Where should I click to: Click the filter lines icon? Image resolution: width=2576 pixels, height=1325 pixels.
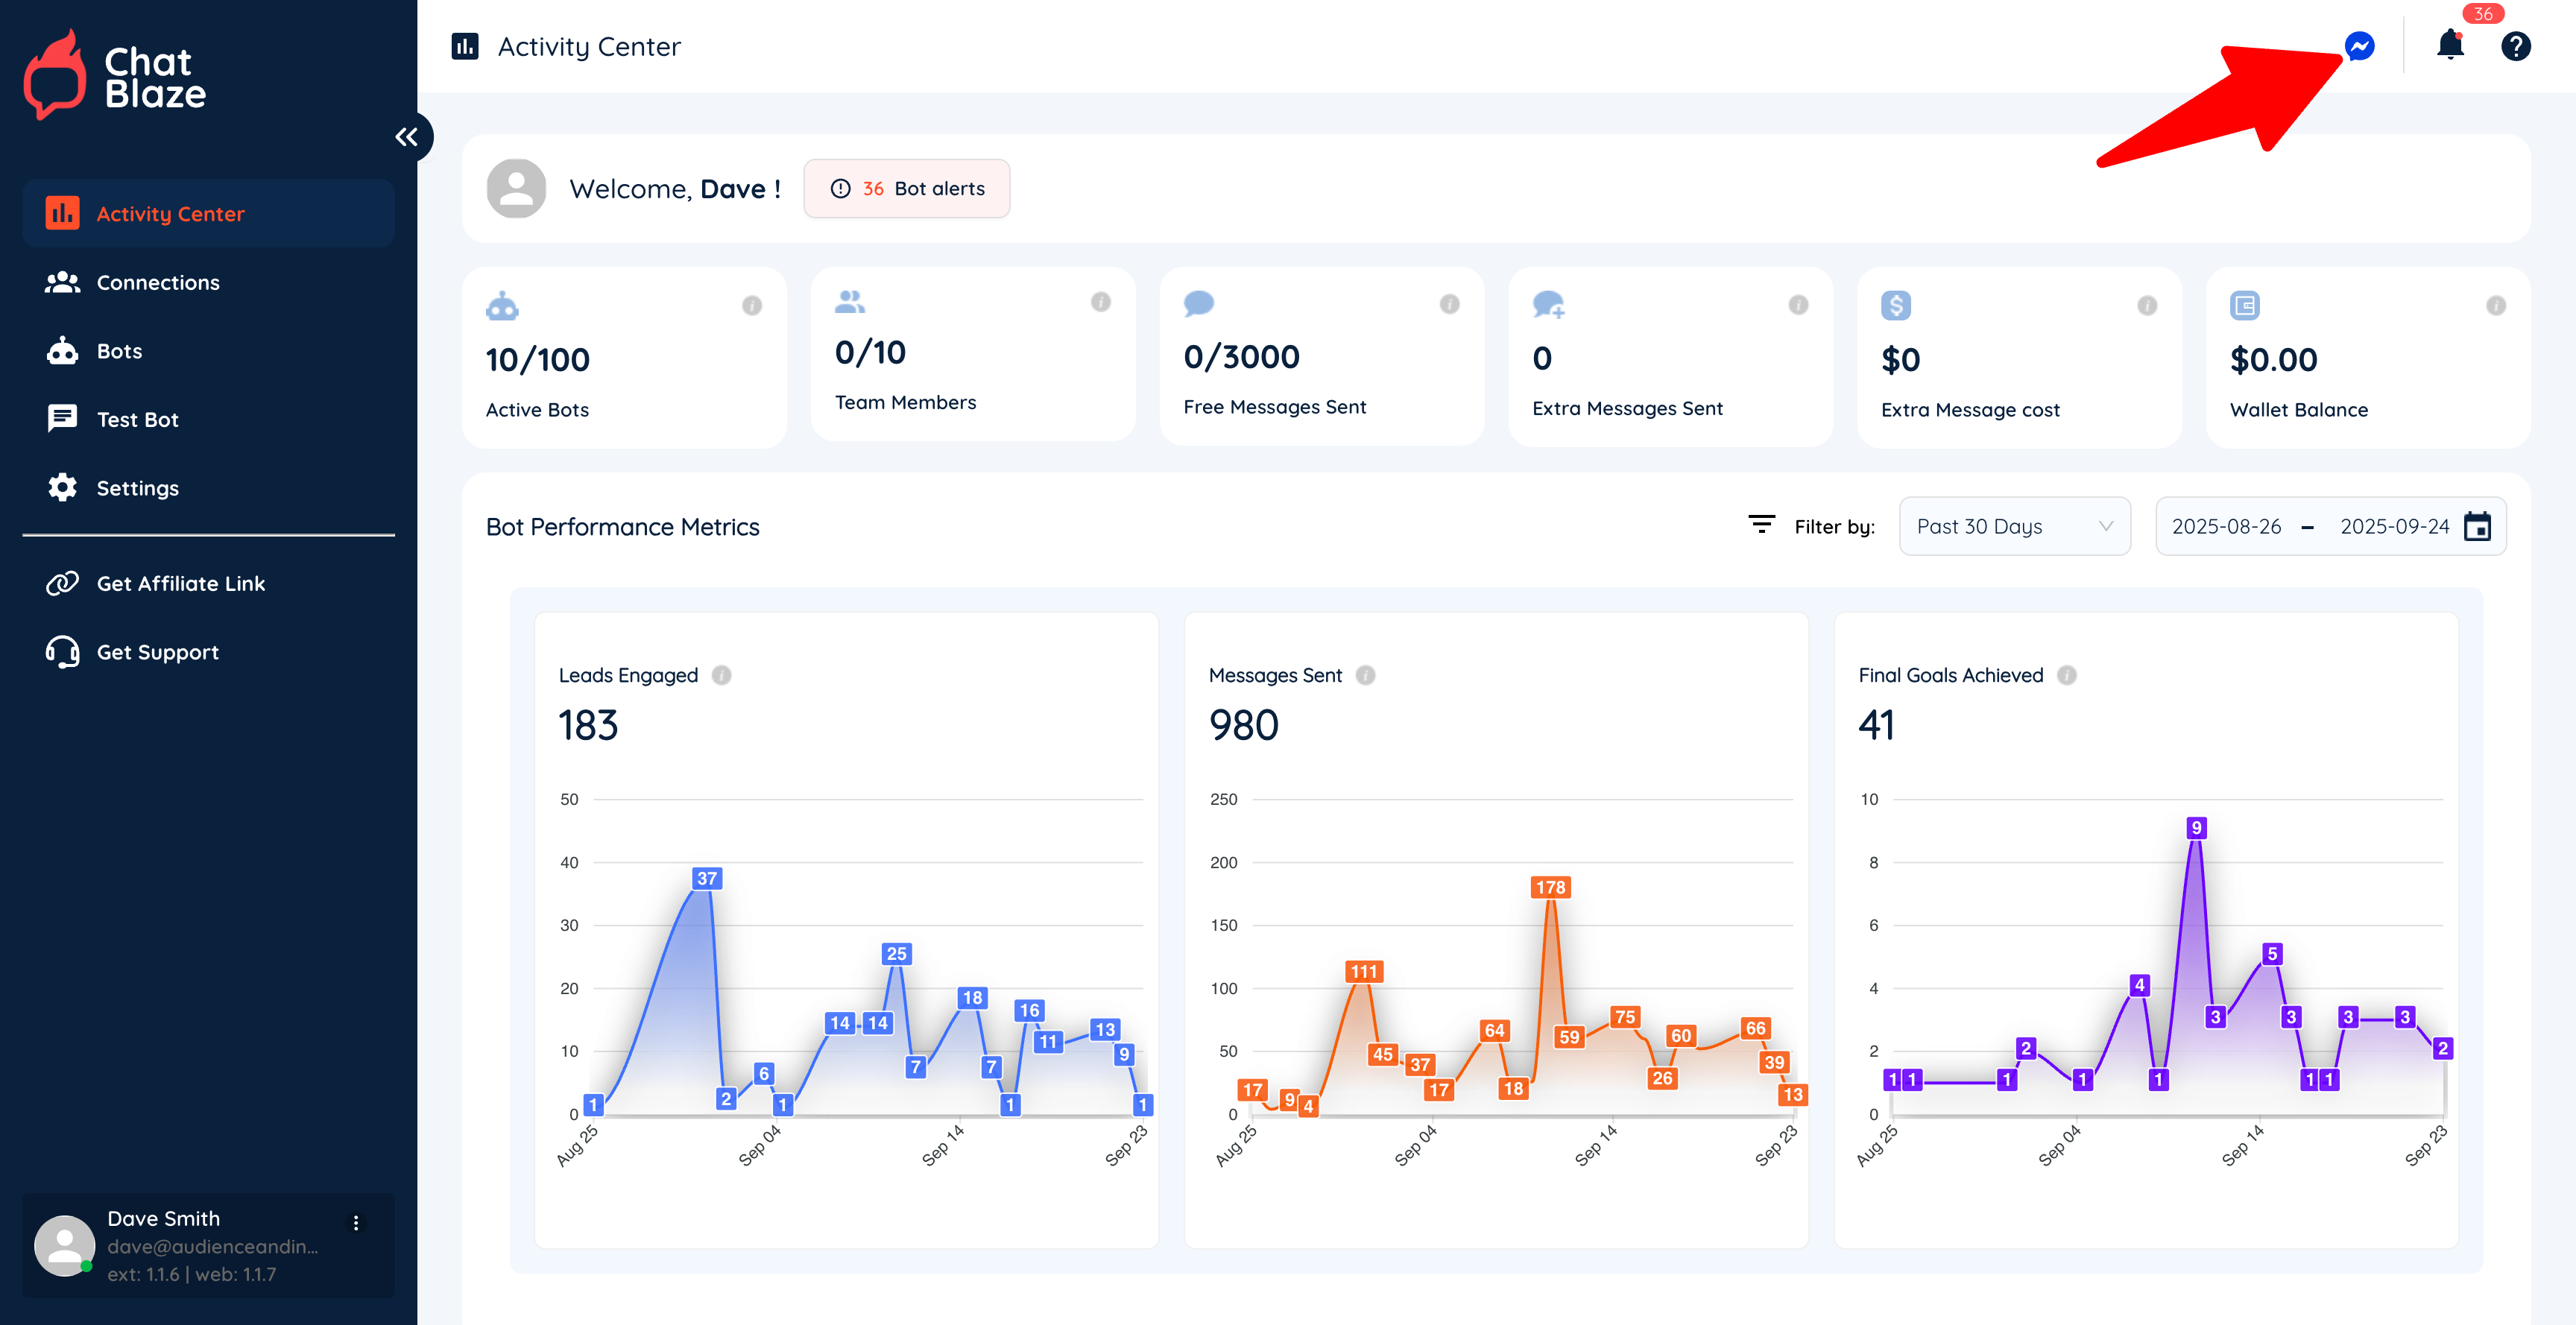click(x=1761, y=525)
